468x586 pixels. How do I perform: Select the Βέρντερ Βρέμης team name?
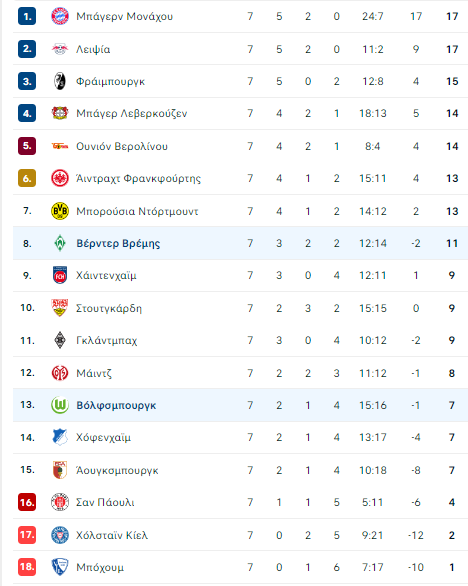click(x=118, y=244)
